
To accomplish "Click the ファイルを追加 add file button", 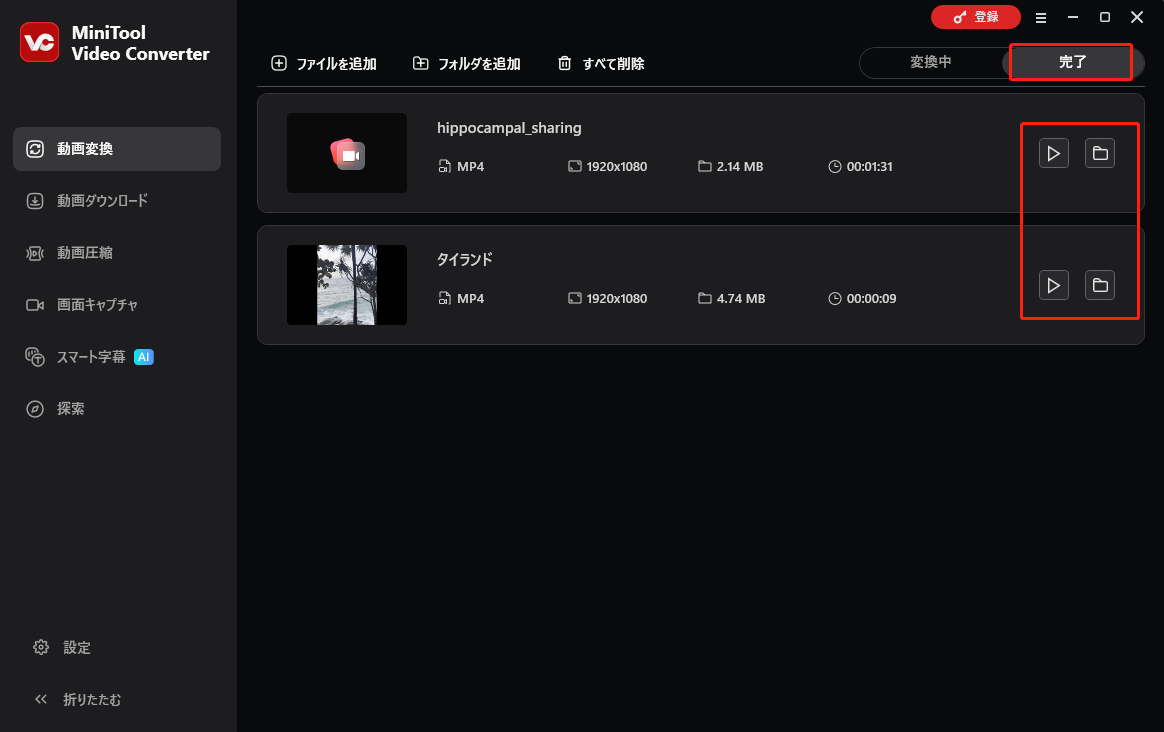I will point(323,63).
